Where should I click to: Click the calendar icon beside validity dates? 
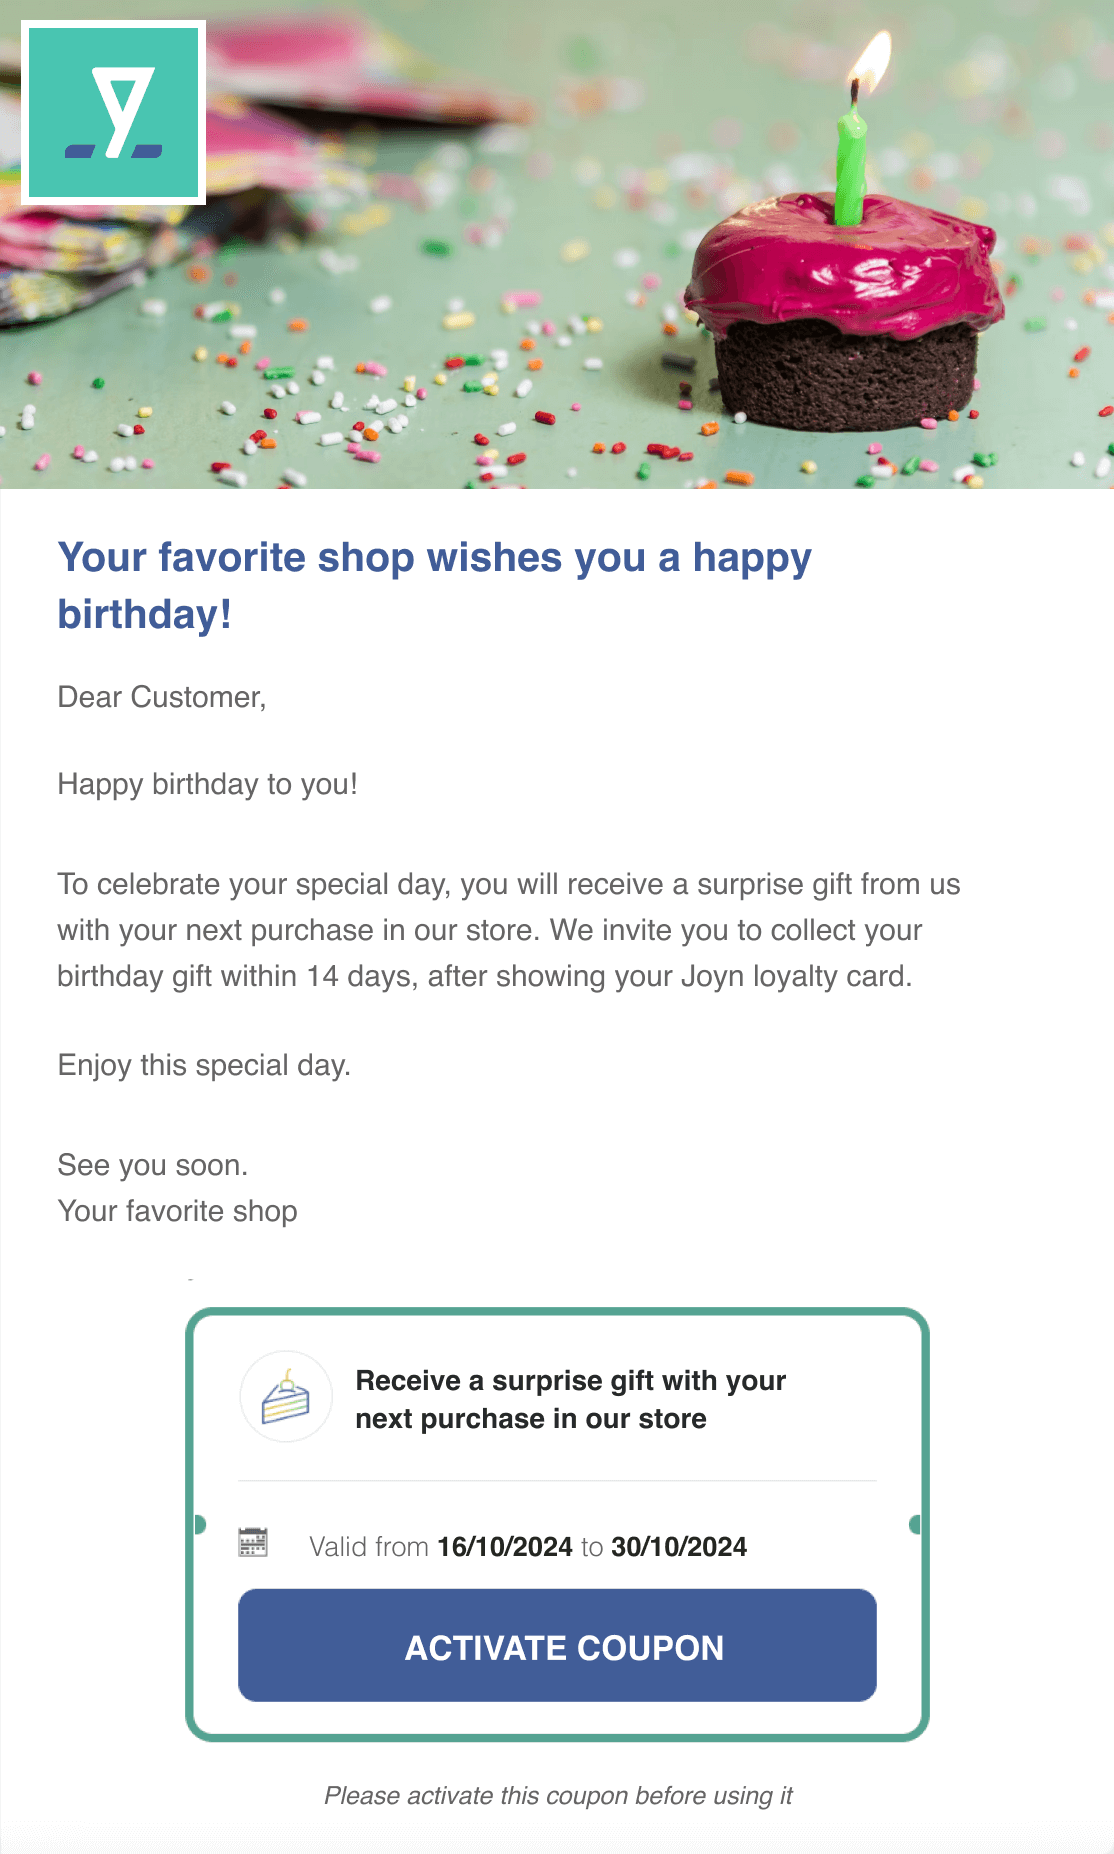point(253,1542)
